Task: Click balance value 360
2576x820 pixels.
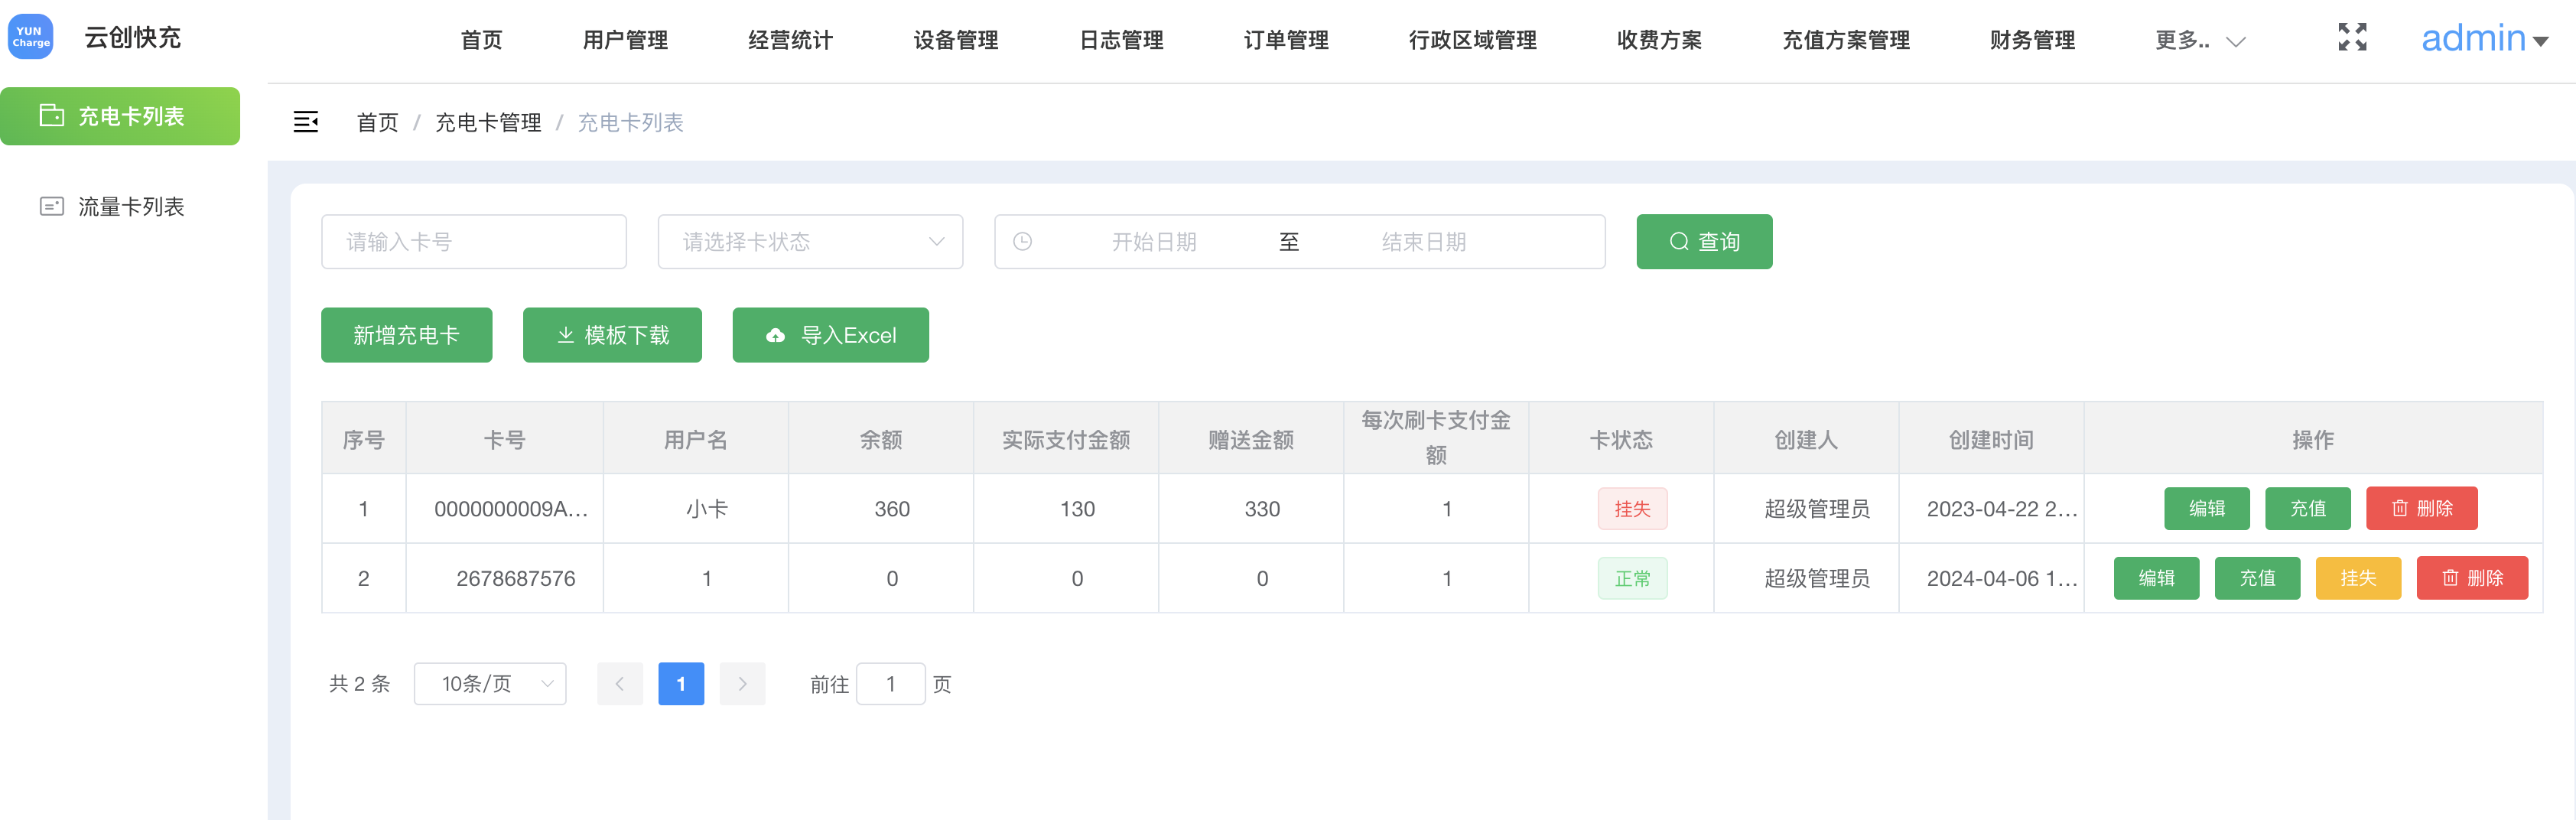Action: (x=892, y=508)
